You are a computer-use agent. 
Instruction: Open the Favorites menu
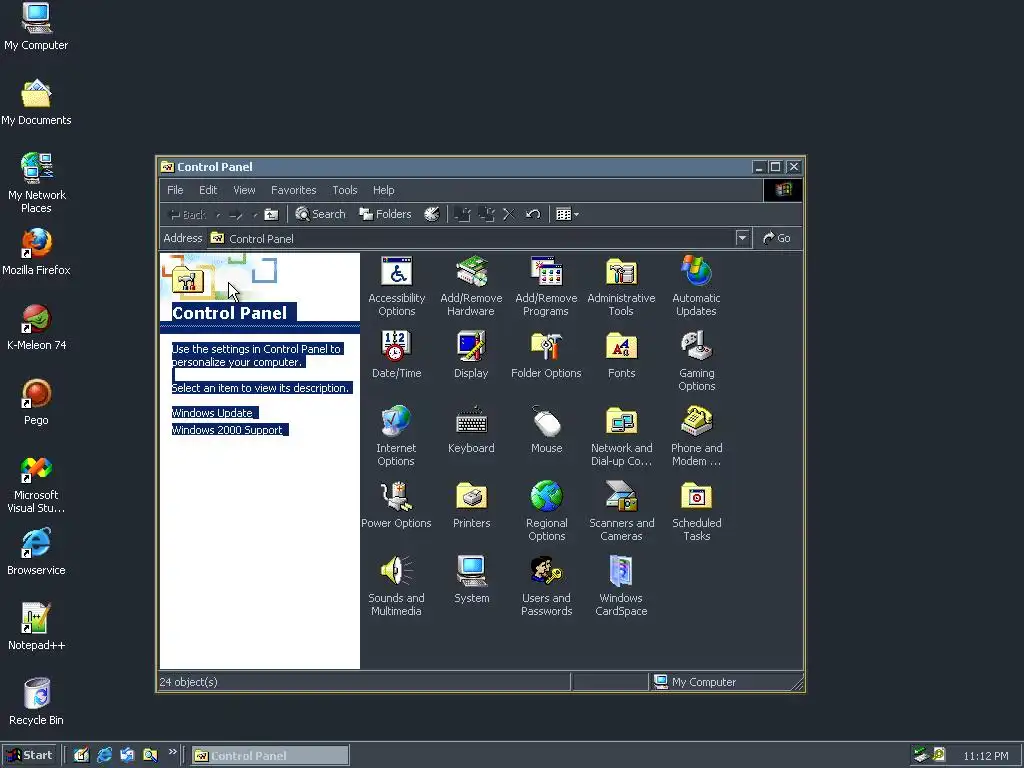click(293, 190)
